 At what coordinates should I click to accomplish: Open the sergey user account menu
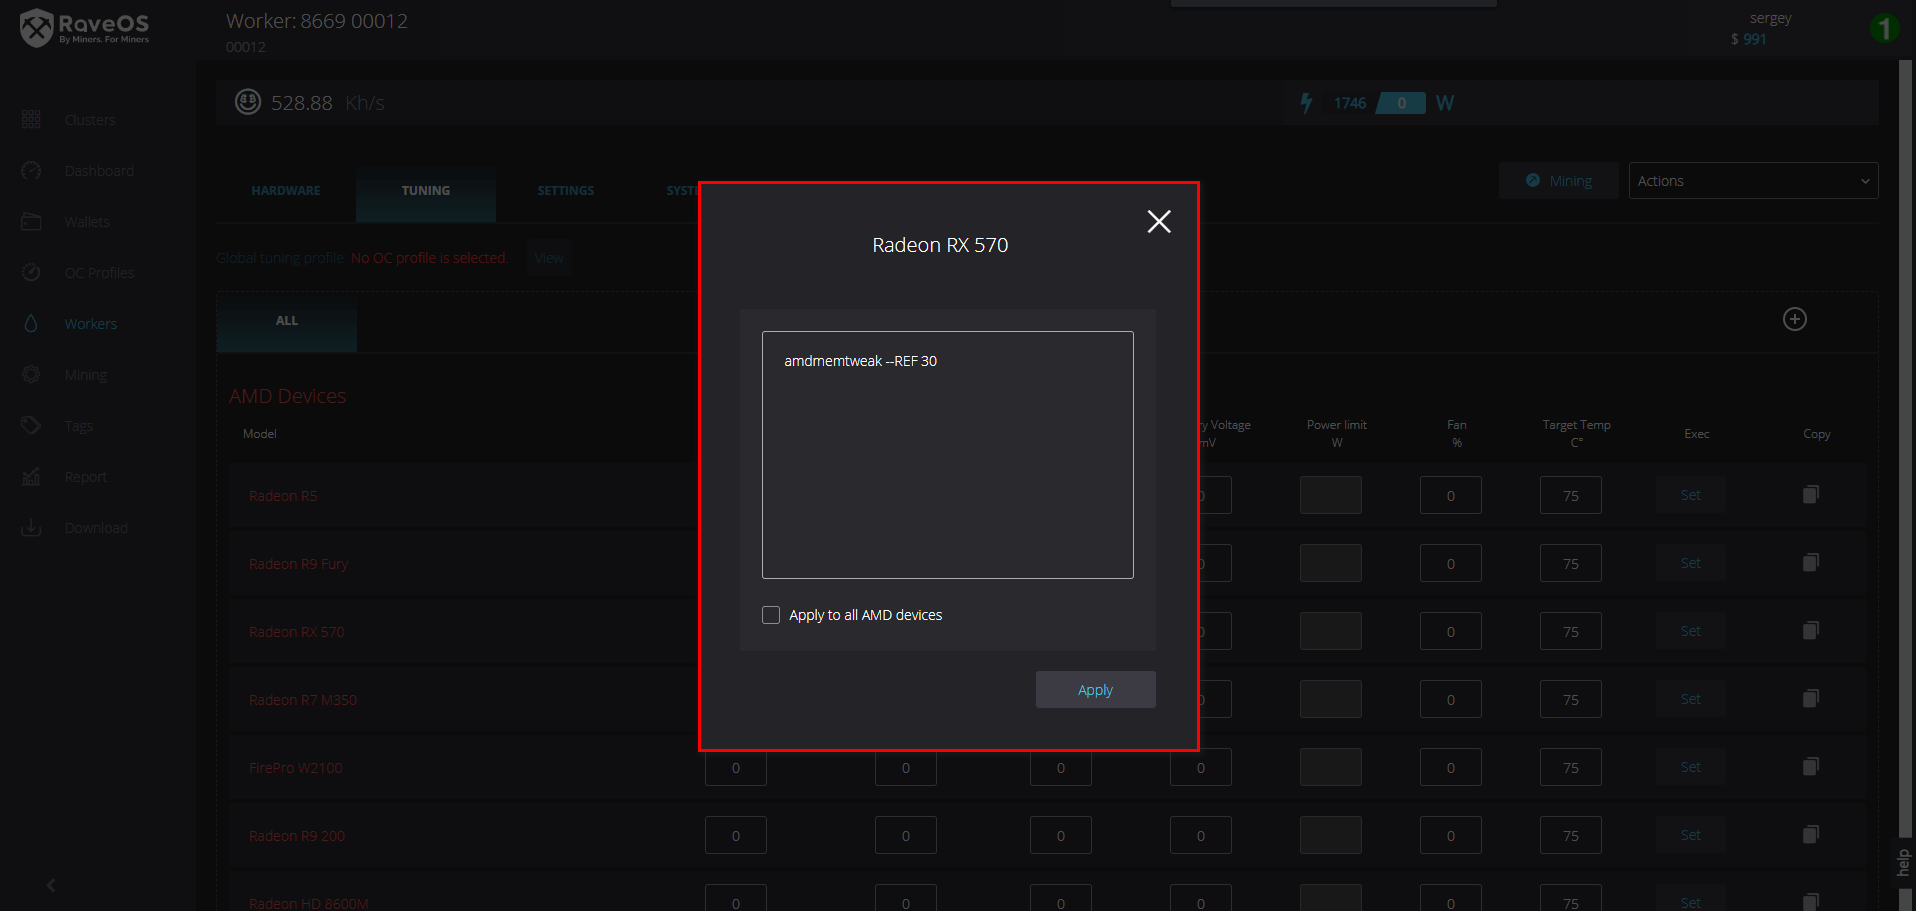pos(1770,18)
